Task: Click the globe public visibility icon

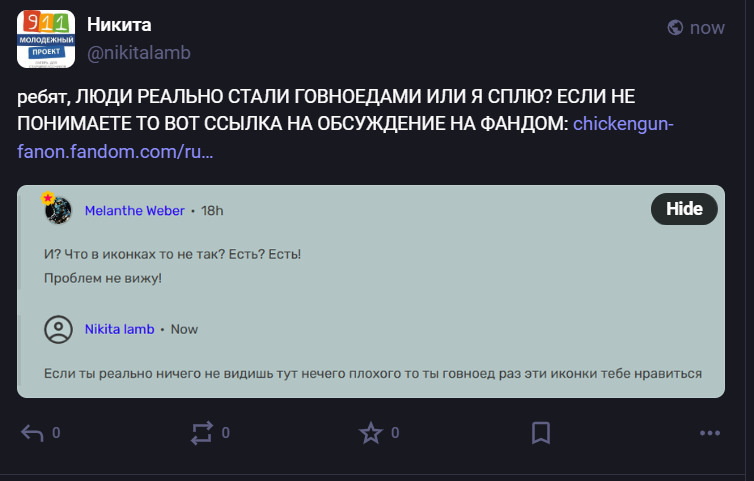Action: coord(676,28)
